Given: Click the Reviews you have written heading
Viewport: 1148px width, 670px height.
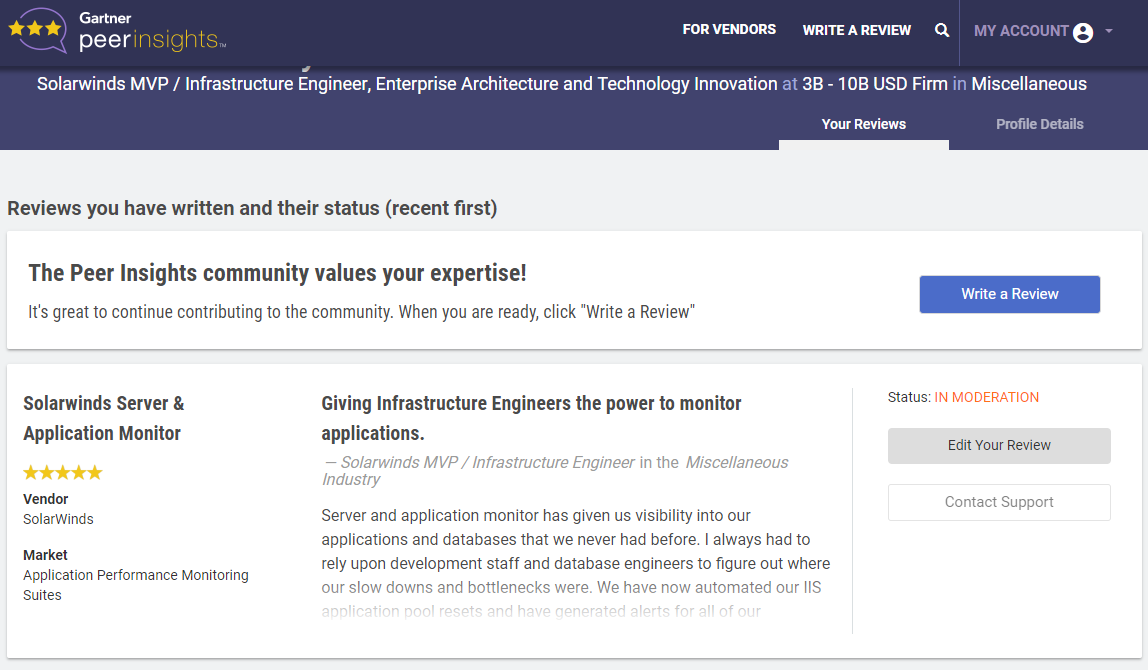Looking at the screenshot, I should 252,208.
